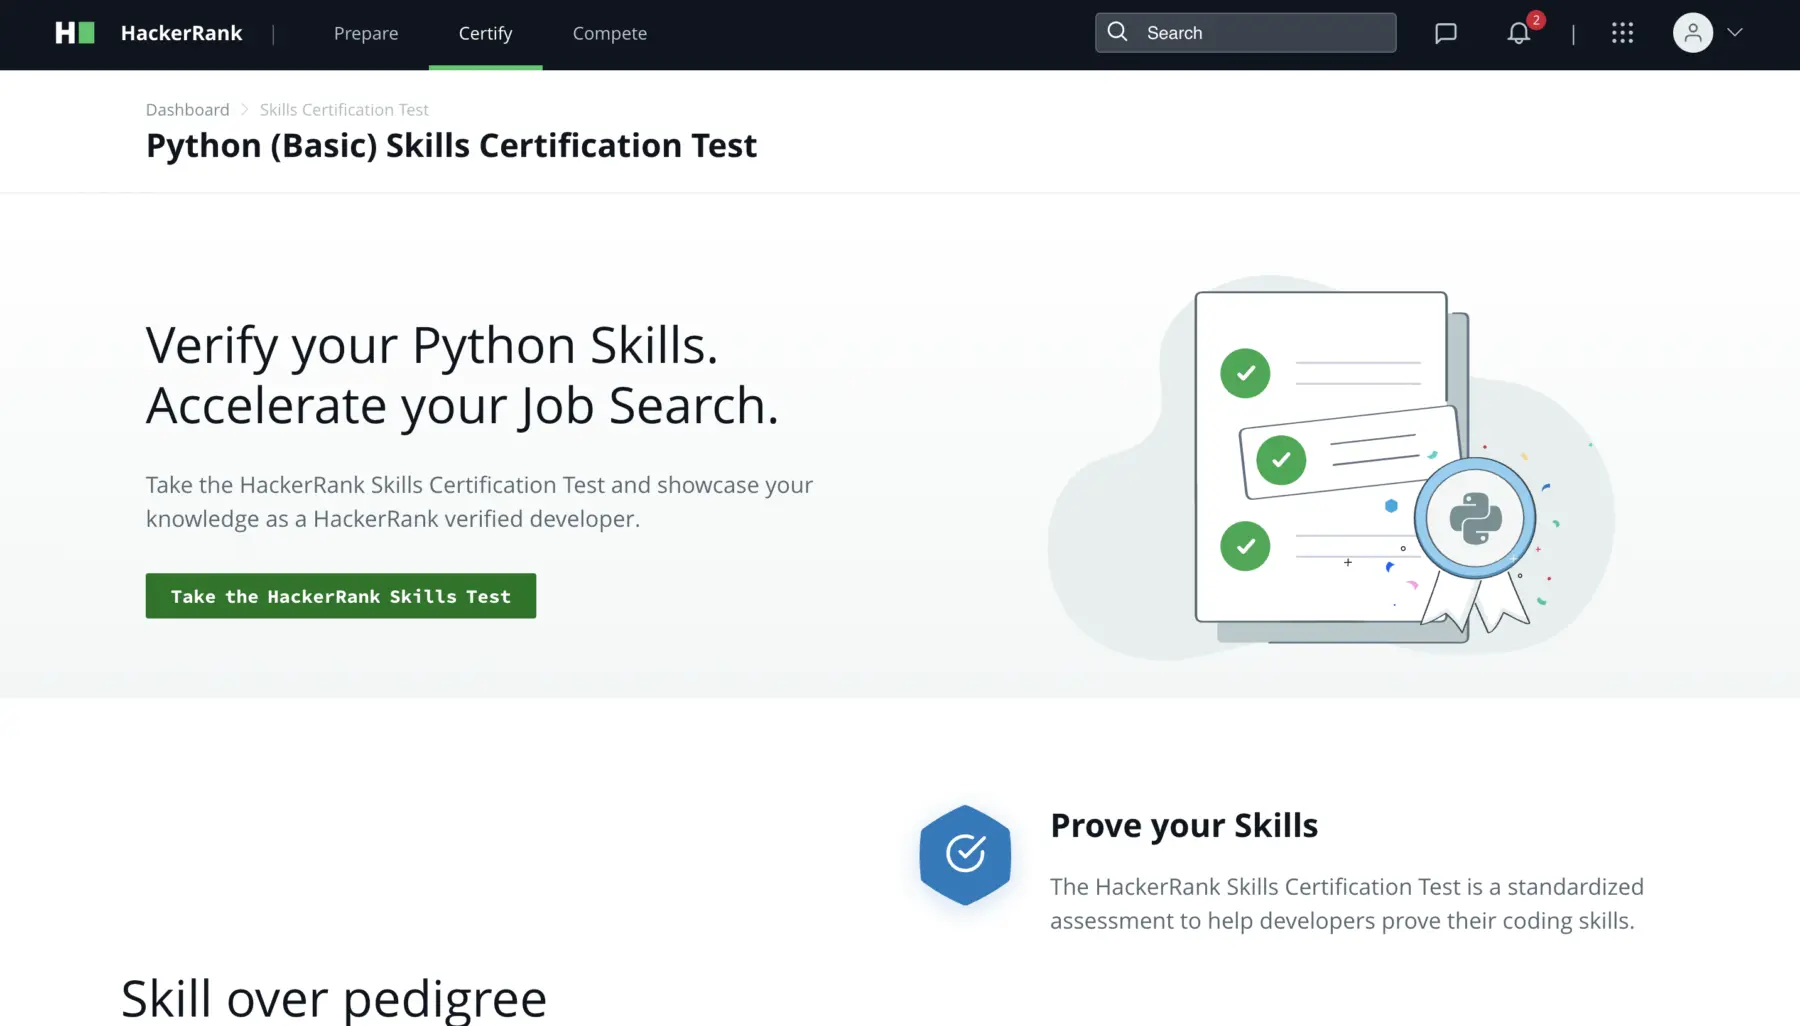This screenshot has width=1800, height=1026.
Task: Click the top green checkmark in illustration
Action: coord(1245,373)
